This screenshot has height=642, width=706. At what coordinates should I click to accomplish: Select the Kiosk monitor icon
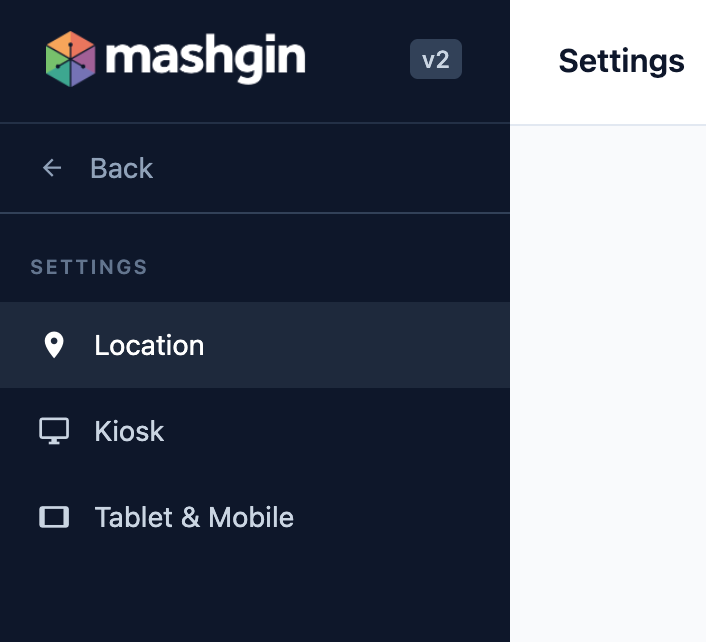click(54, 431)
